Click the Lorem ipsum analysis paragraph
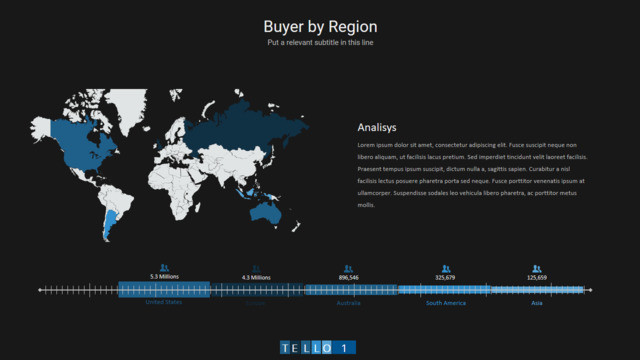Image resolution: width=640 pixels, height=360 pixels. pyautogui.click(x=473, y=175)
